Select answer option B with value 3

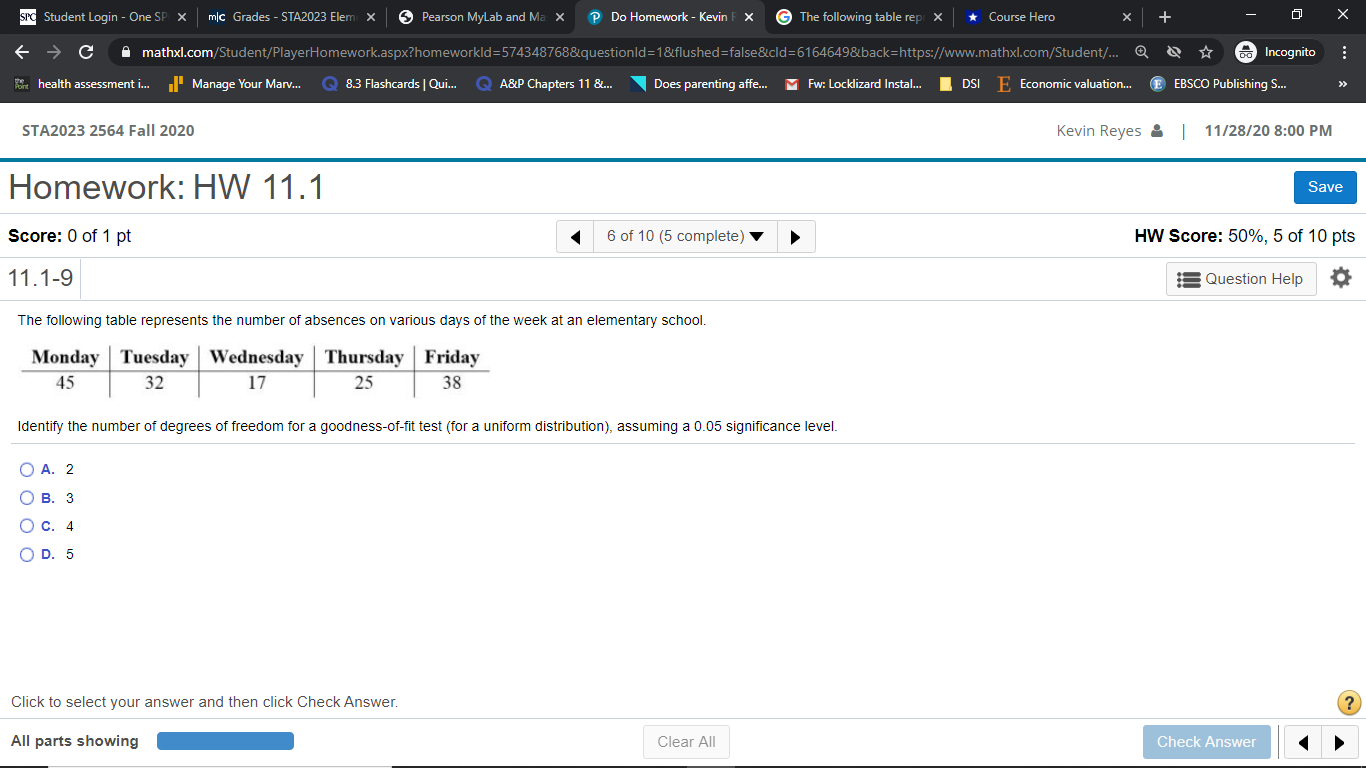pyautogui.click(x=27, y=498)
